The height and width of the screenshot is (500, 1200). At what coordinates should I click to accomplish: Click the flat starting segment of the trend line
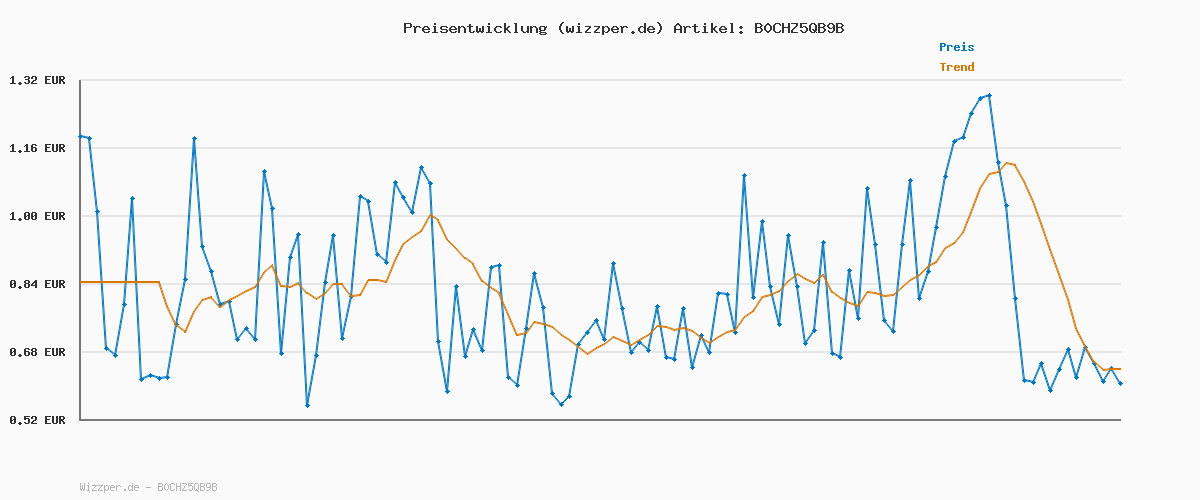(120, 282)
